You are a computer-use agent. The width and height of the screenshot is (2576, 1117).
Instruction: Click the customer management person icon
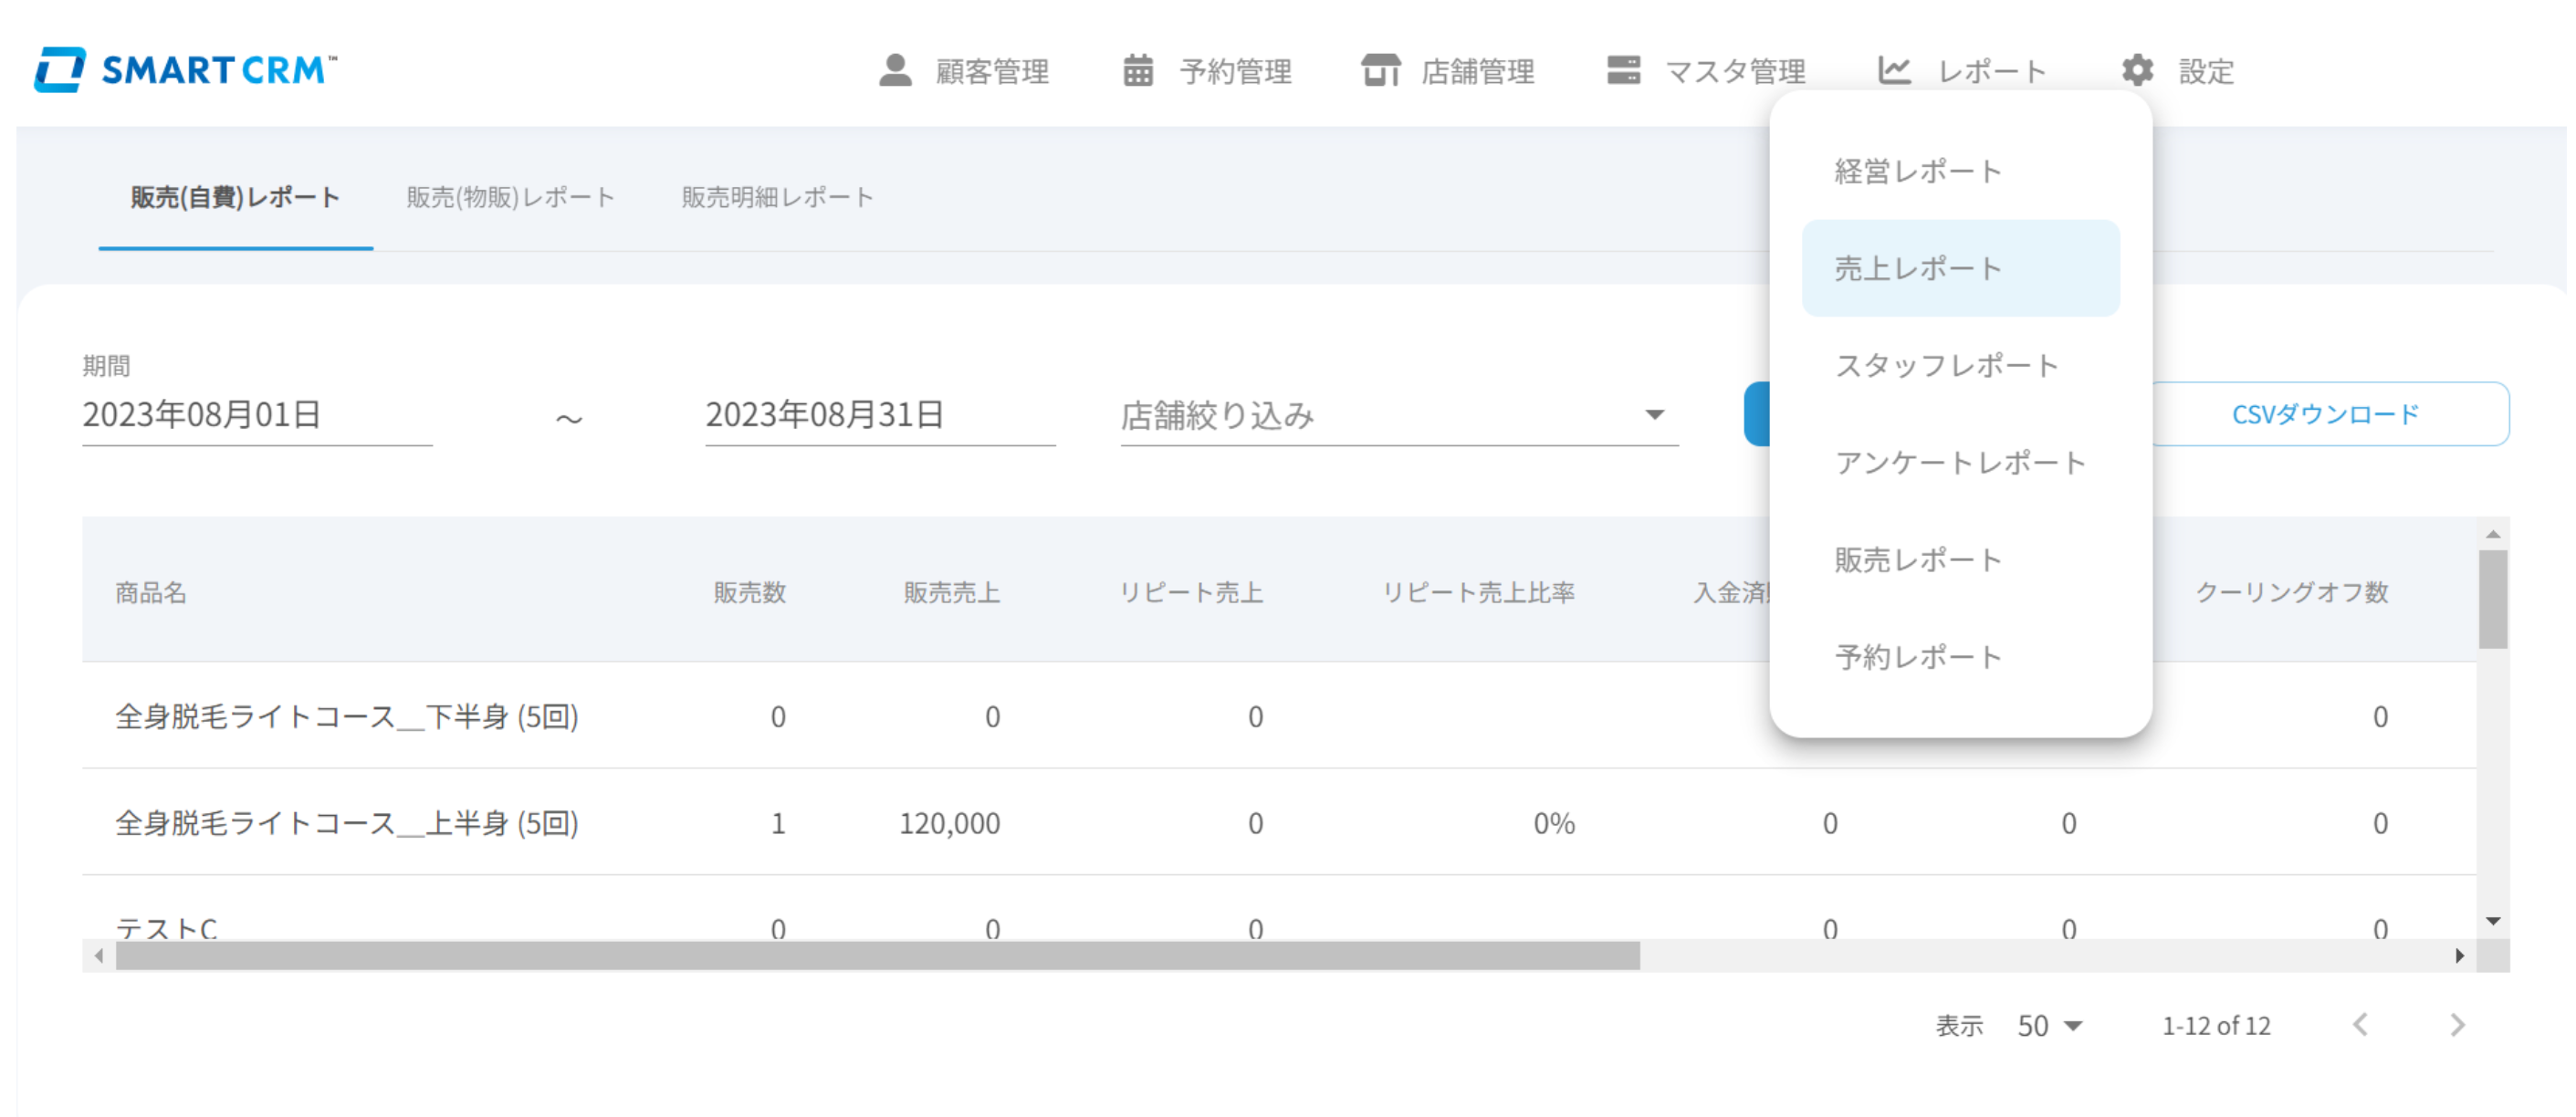pos(895,70)
